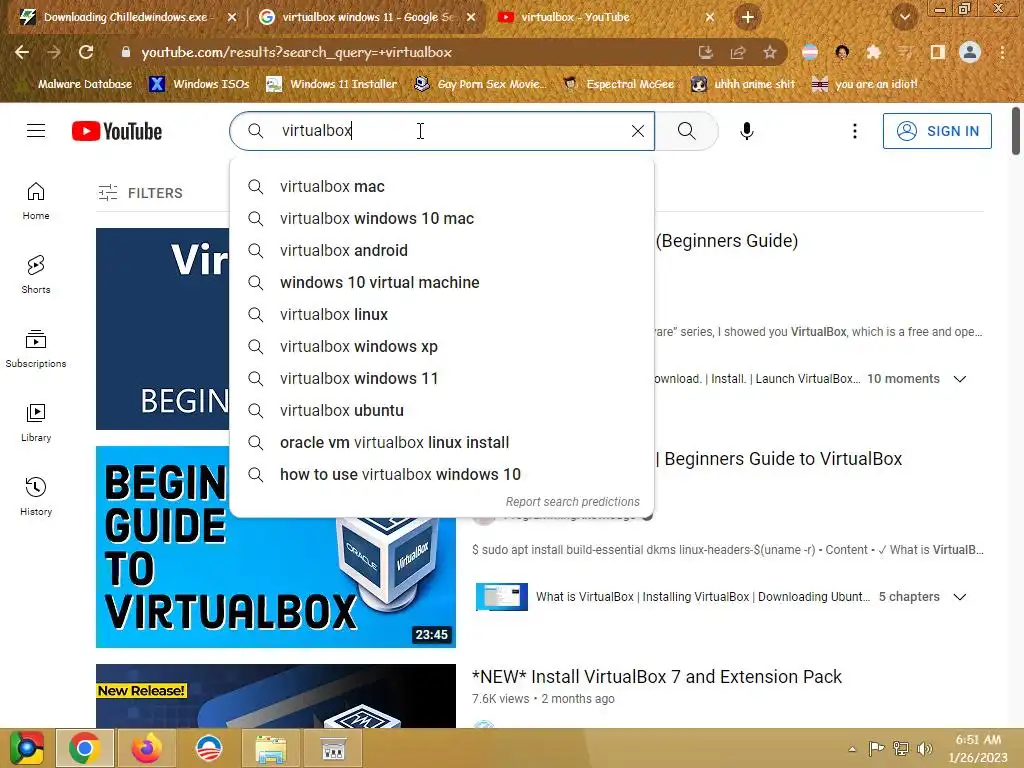Open Chrome three-dot menu
This screenshot has height=768, width=1024.
coord(1002,52)
